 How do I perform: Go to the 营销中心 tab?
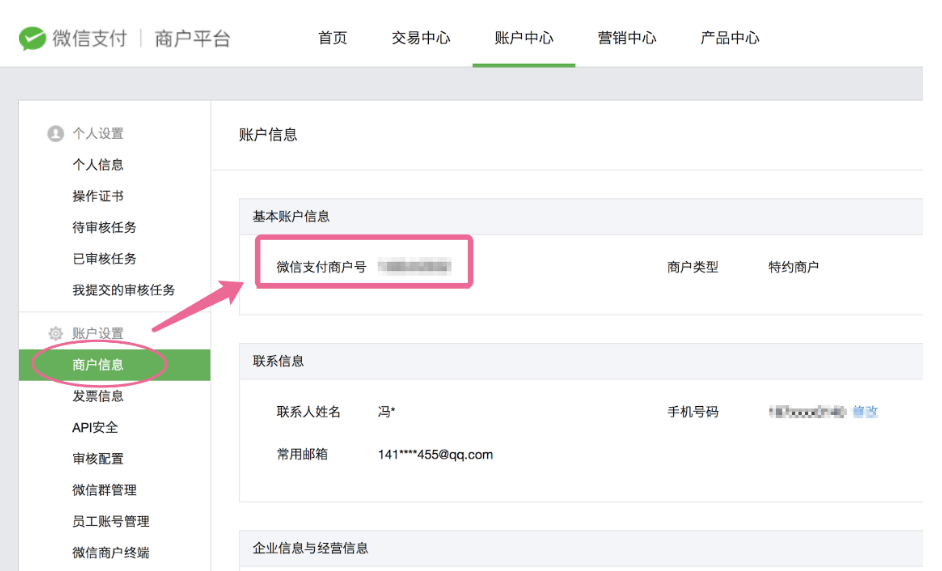click(627, 38)
